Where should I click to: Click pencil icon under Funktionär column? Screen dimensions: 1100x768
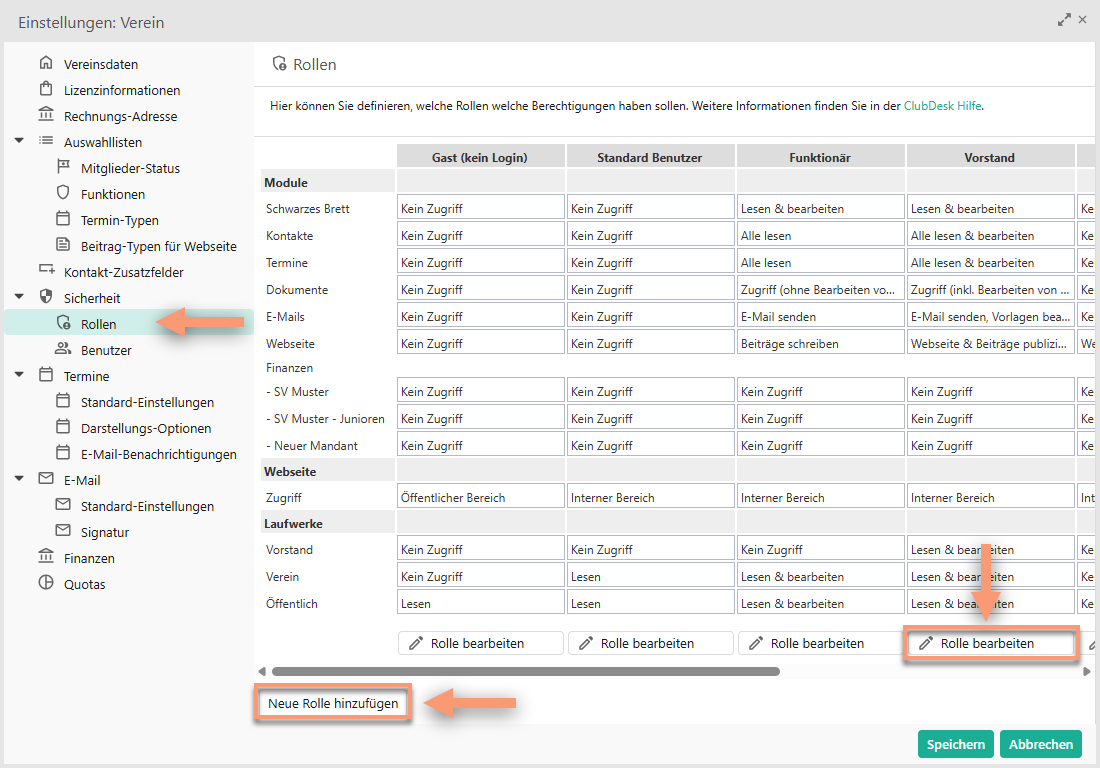tap(756, 643)
